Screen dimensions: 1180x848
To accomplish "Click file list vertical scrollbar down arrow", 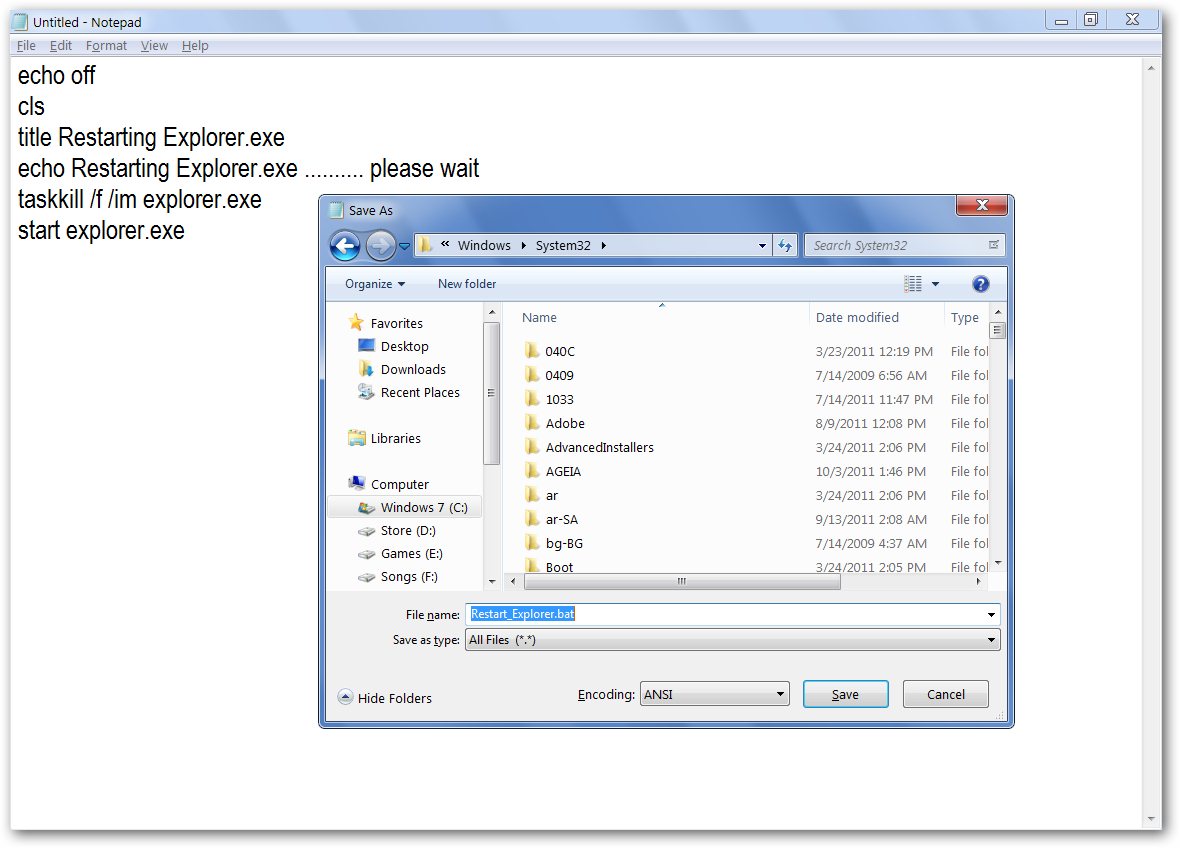I will tap(998, 563).
